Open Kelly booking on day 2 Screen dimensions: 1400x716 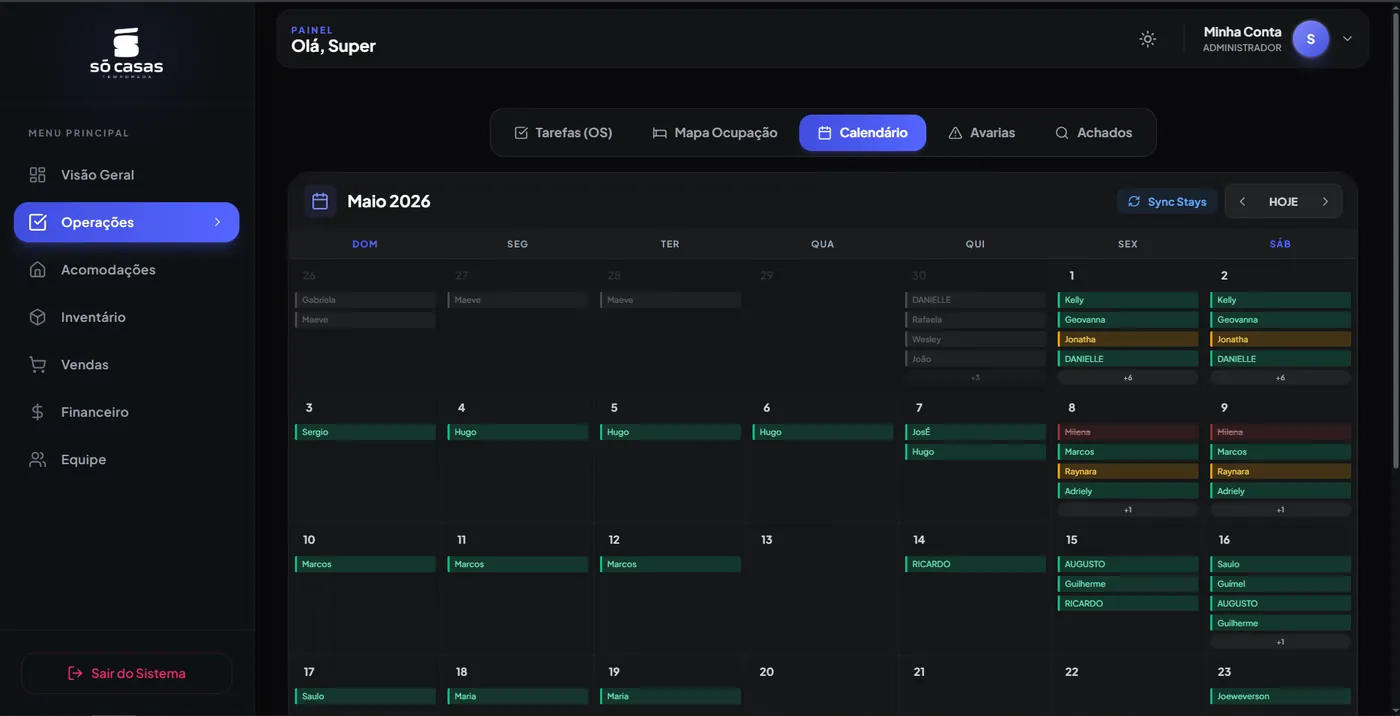1280,300
